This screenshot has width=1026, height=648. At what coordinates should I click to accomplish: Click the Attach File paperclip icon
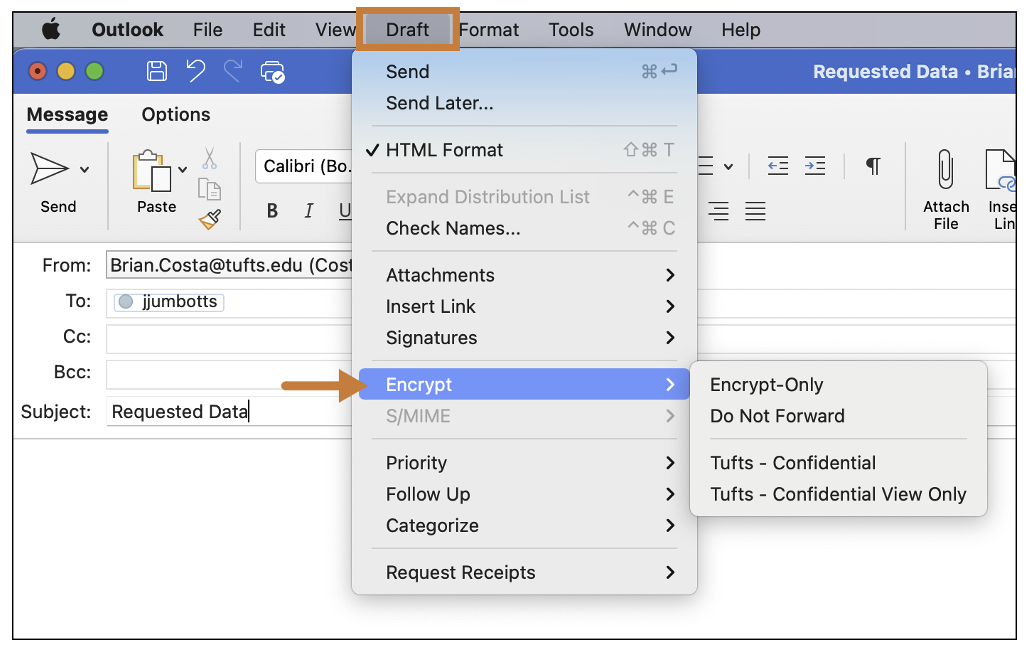[945, 178]
